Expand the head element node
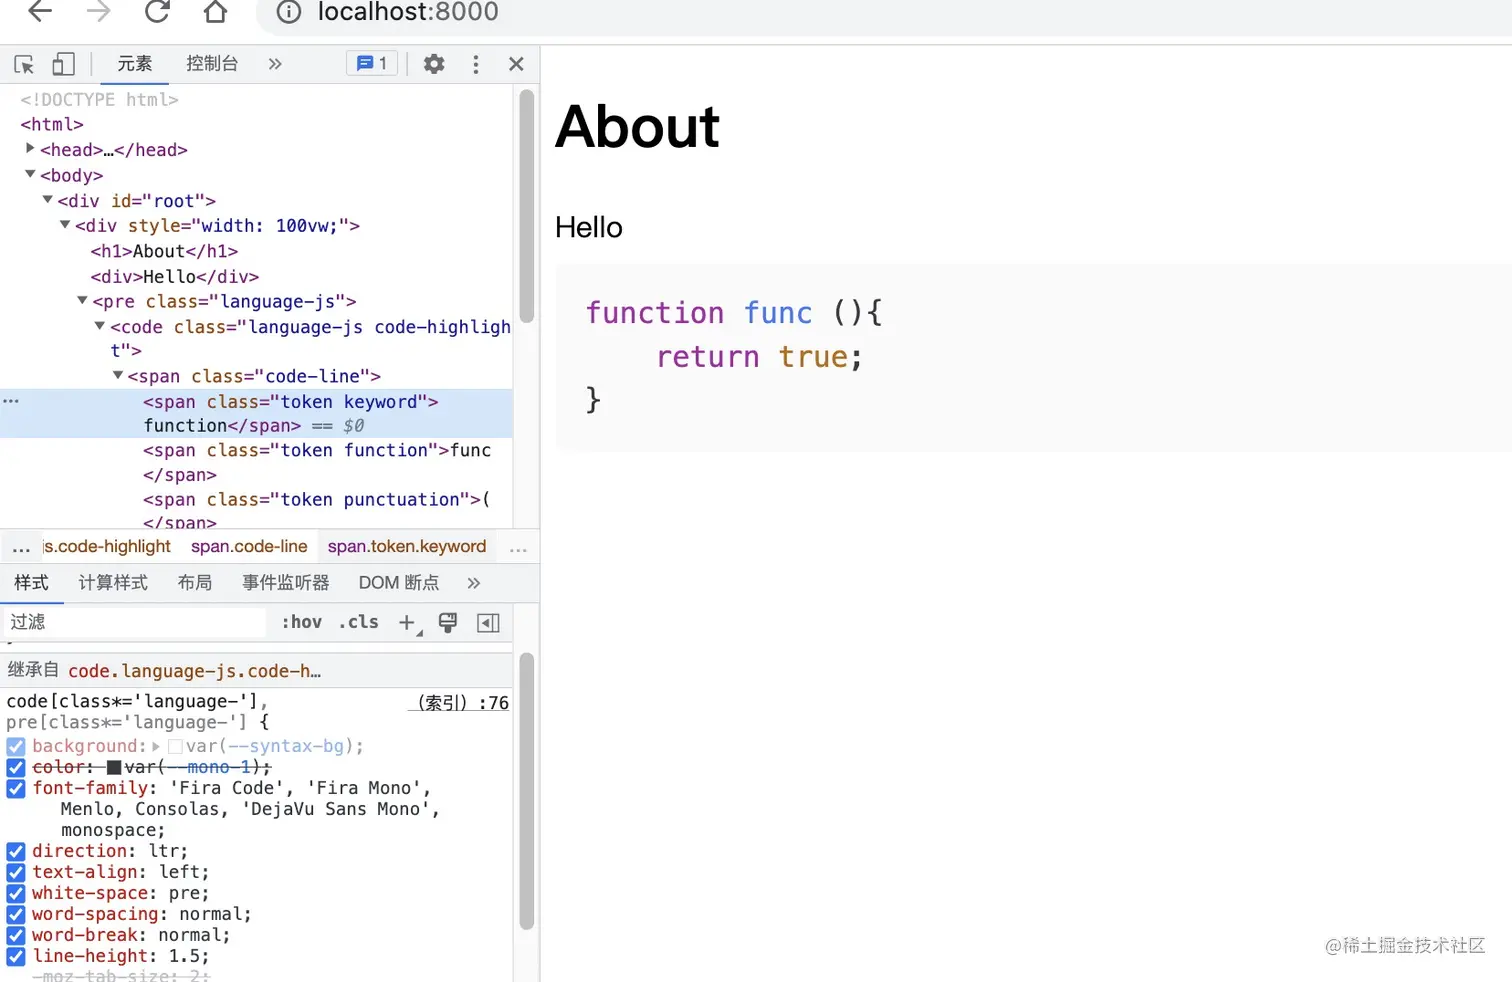 tap(30, 148)
